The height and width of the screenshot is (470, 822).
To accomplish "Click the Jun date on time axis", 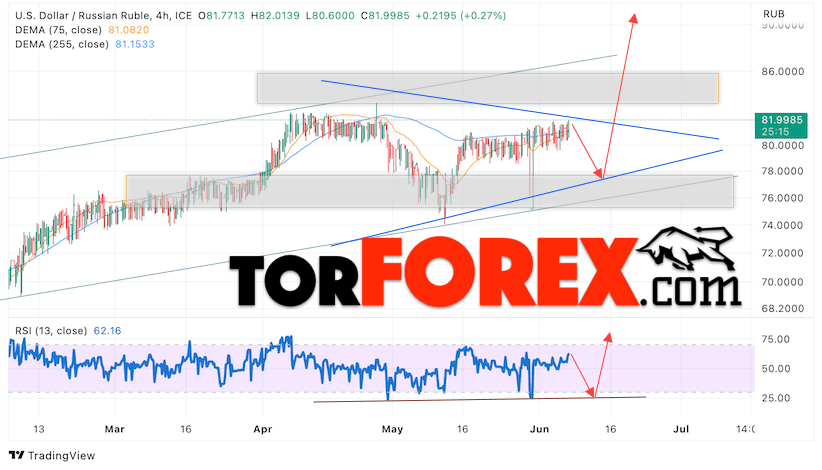I will [539, 429].
